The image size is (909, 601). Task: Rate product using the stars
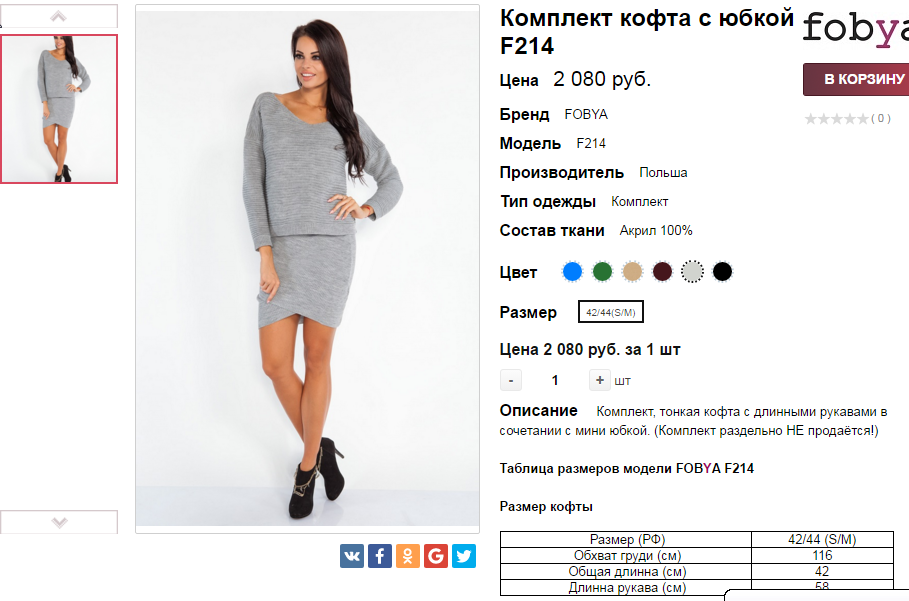tap(837, 119)
